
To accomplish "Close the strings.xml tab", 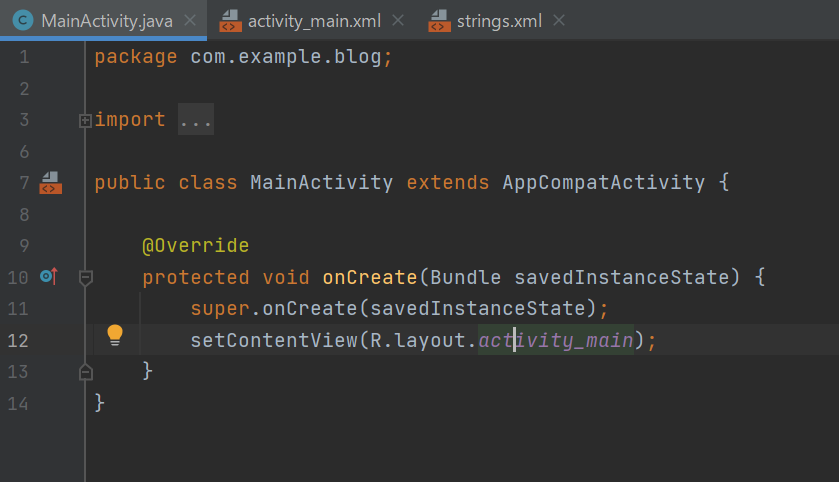I will (x=559, y=20).
